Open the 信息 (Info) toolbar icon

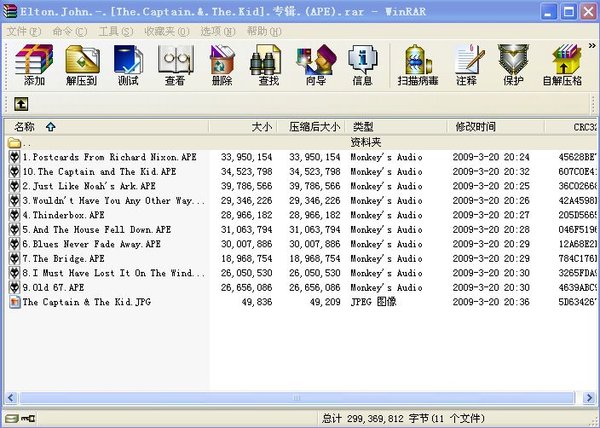click(x=362, y=65)
